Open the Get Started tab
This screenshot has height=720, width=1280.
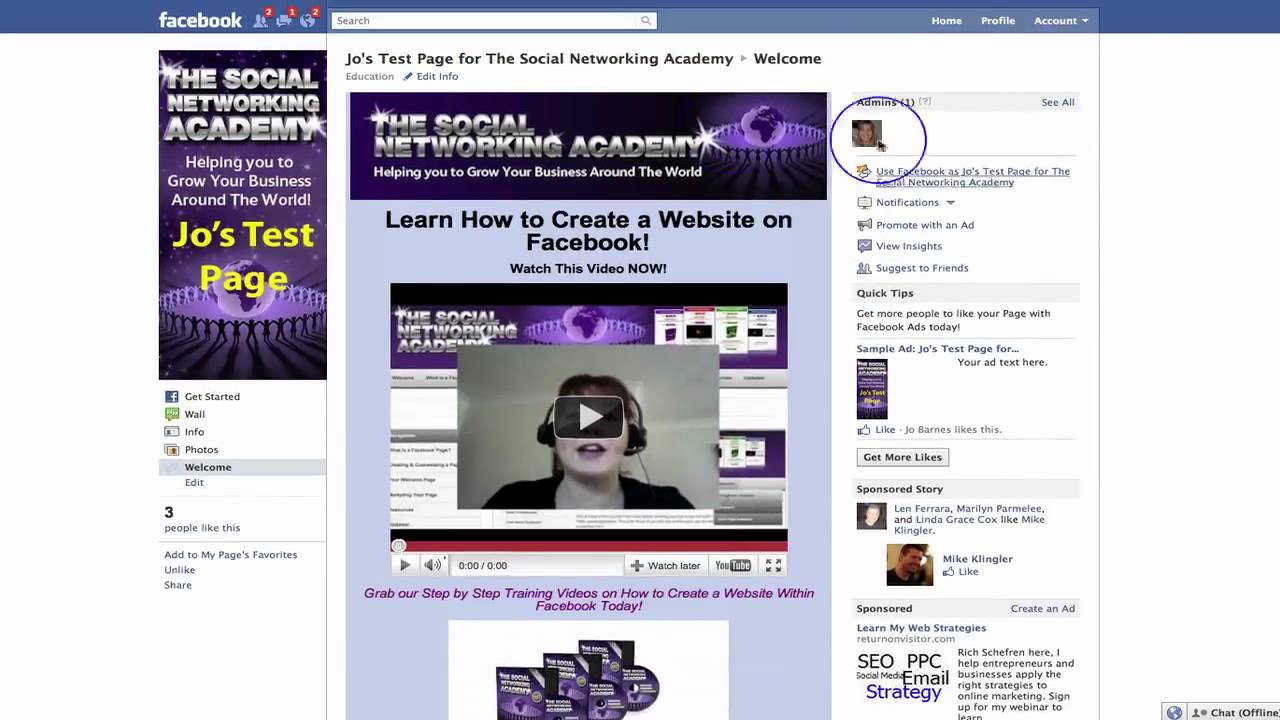coord(212,396)
